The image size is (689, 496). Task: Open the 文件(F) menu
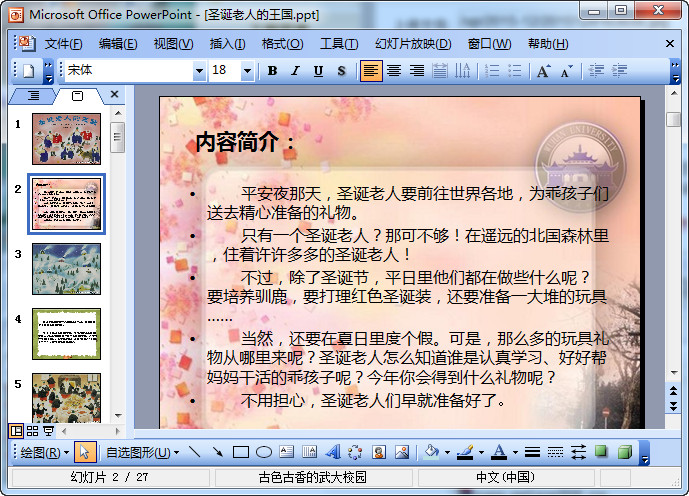point(64,44)
